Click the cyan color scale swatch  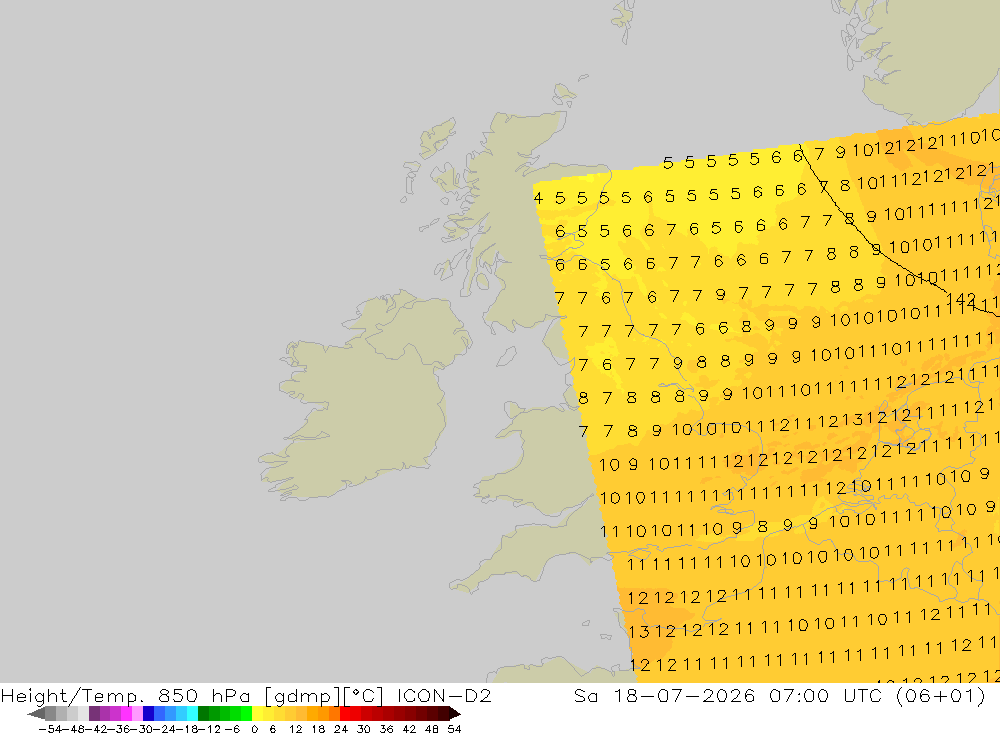pyautogui.click(x=191, y=713)
